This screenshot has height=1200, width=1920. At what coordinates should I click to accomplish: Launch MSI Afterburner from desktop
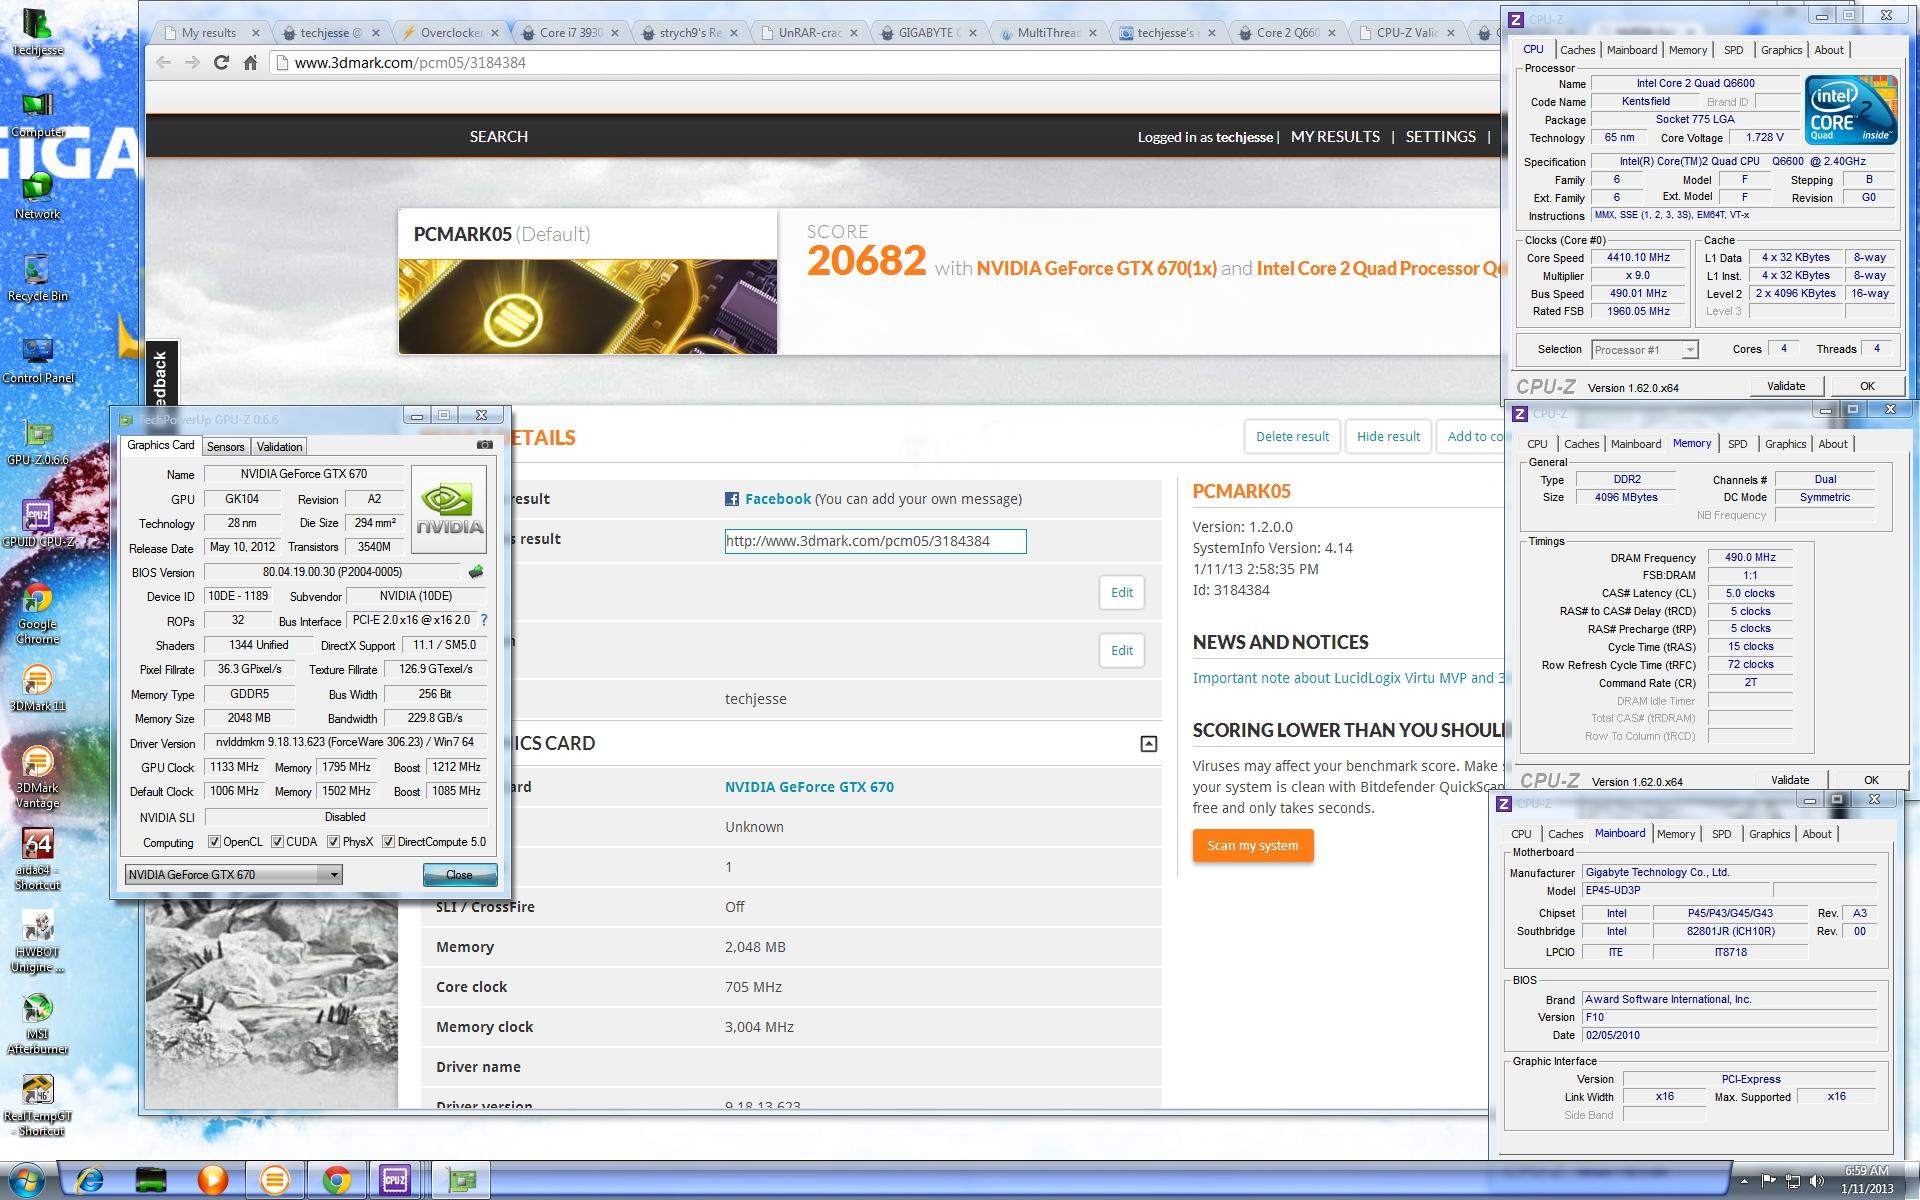(38, 1023)
